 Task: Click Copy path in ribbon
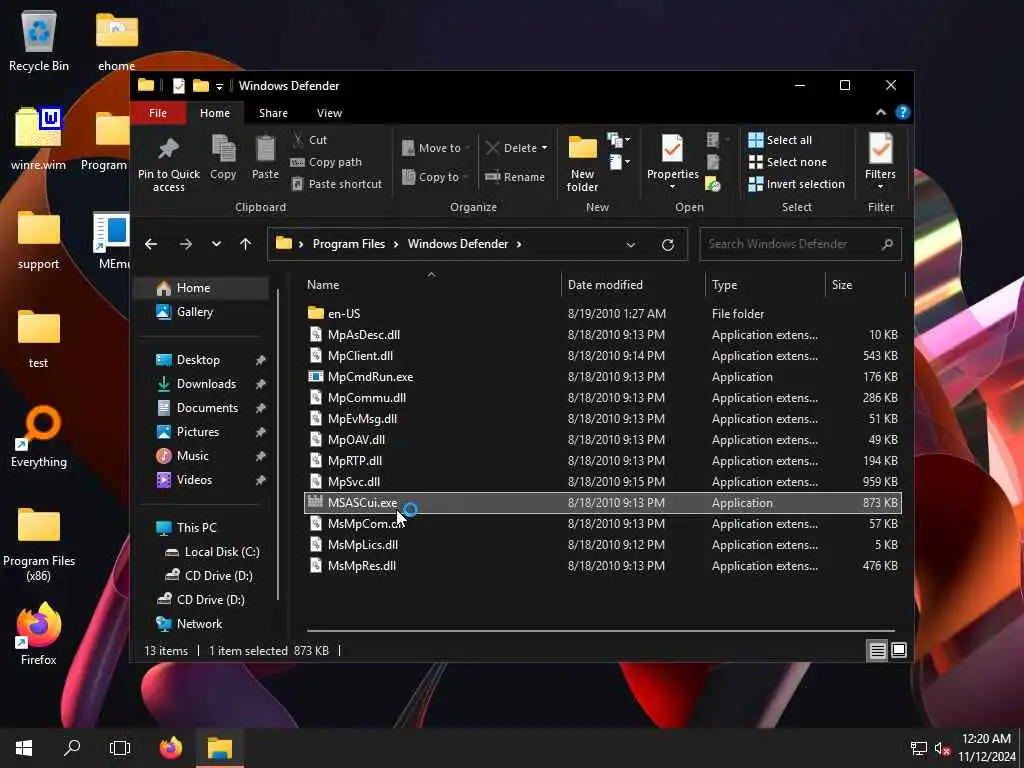pyautogui.click(x=326, y=162)
